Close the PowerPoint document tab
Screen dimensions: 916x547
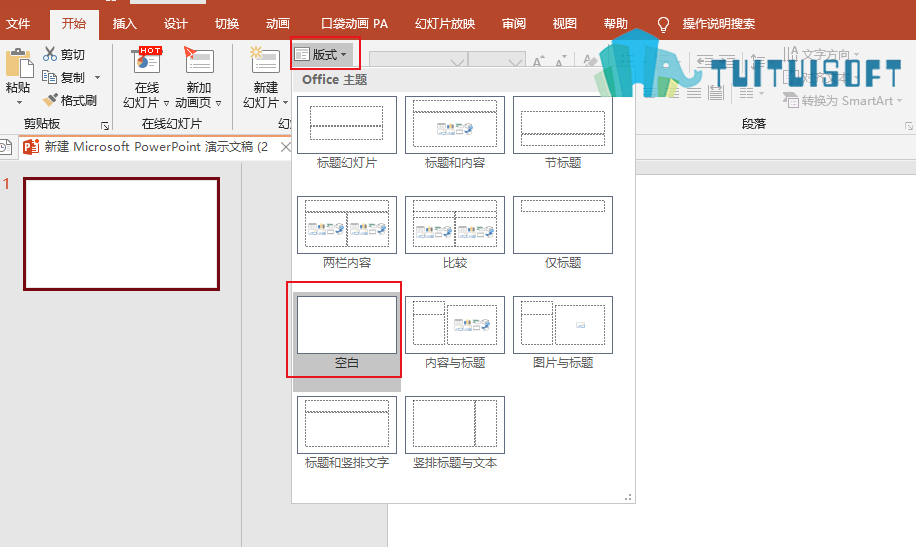pyautogui.click(x=285, y=147)
